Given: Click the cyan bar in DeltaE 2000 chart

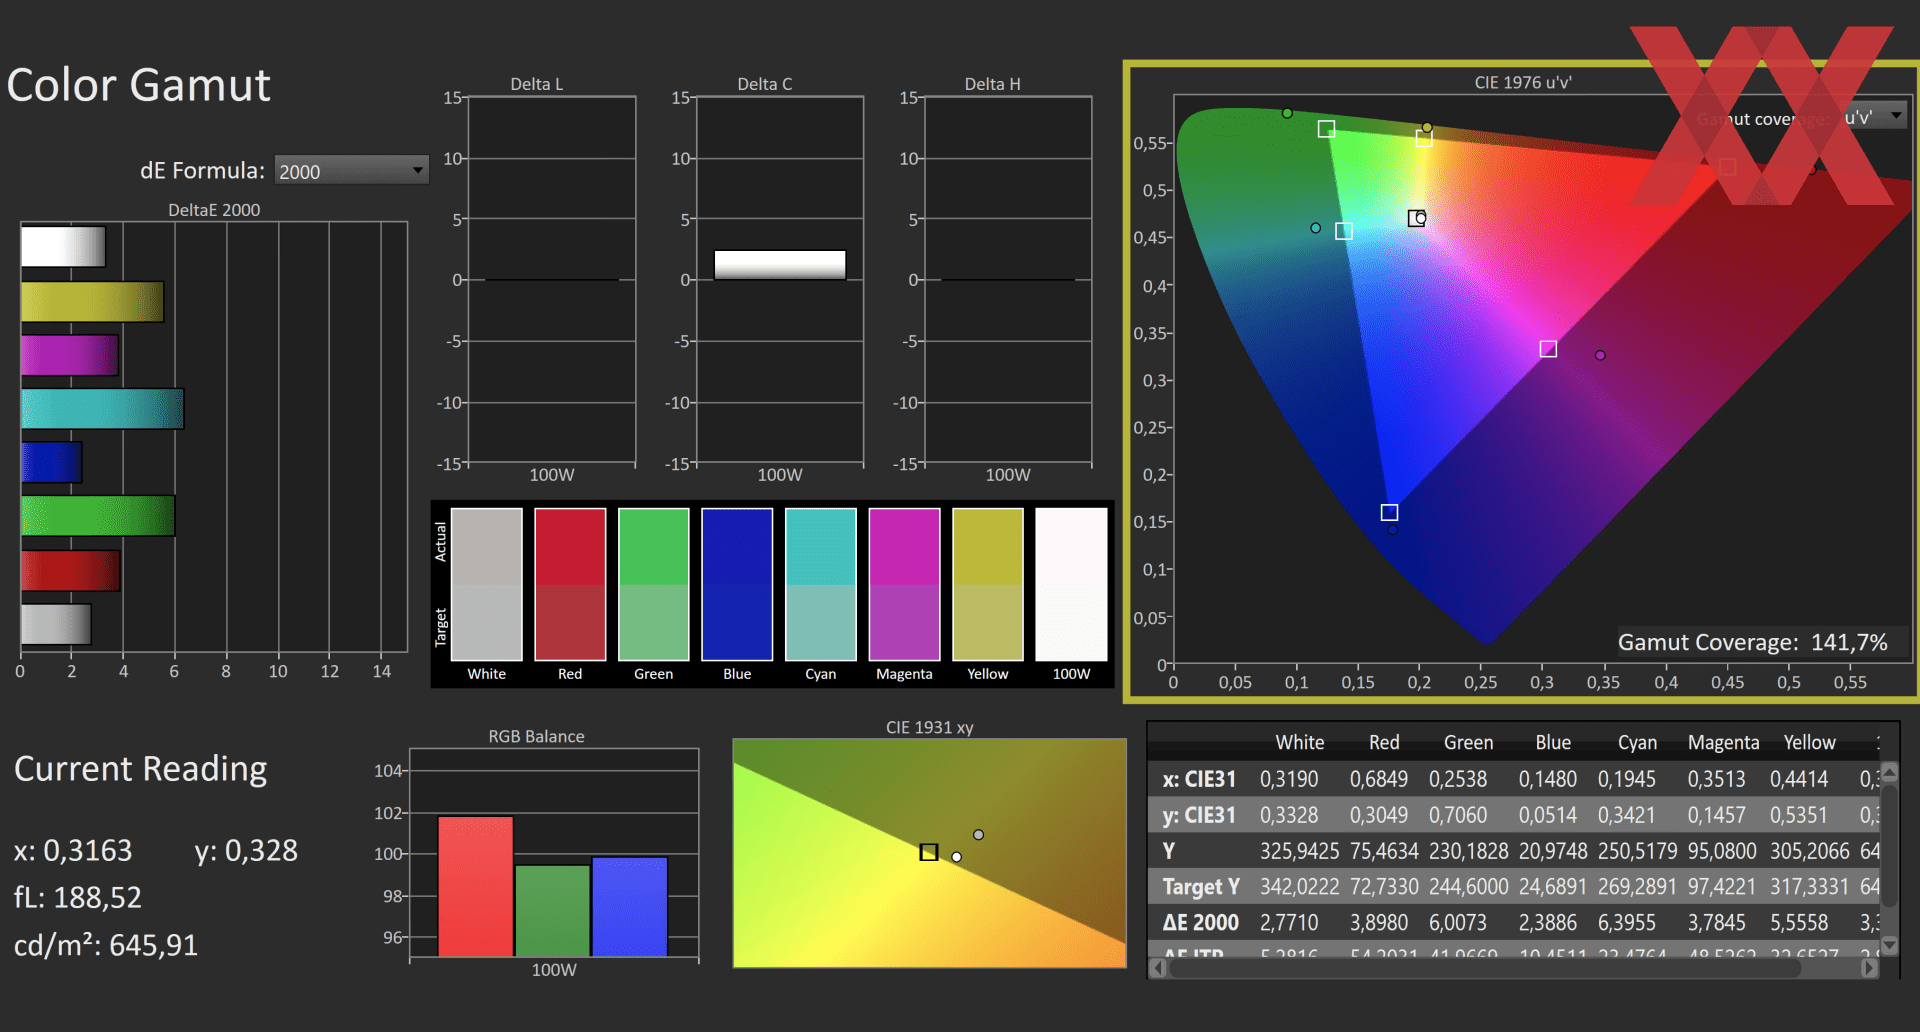Looking at the screenshot, I should coord(102,409).
